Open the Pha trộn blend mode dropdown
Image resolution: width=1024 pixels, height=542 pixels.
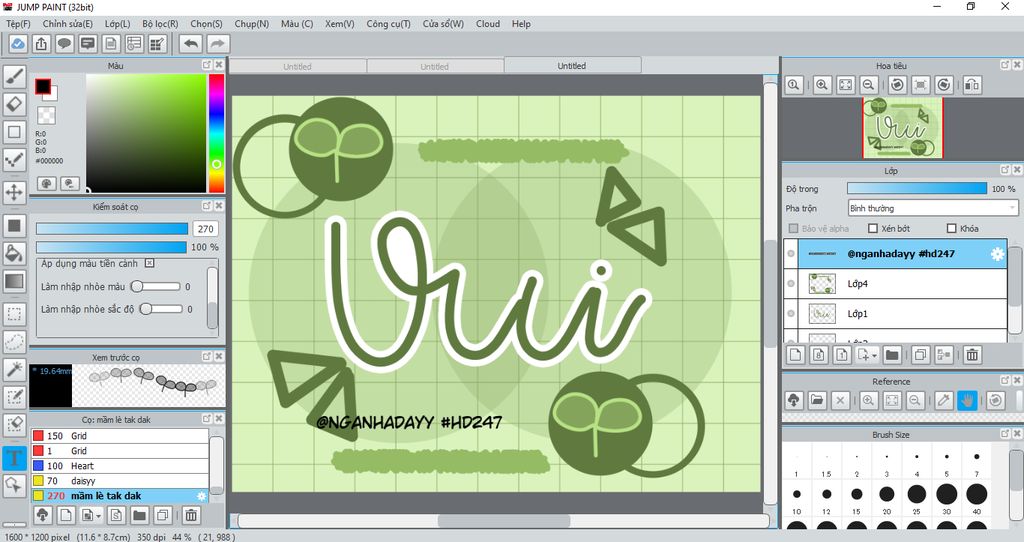[x=933, y=208]
